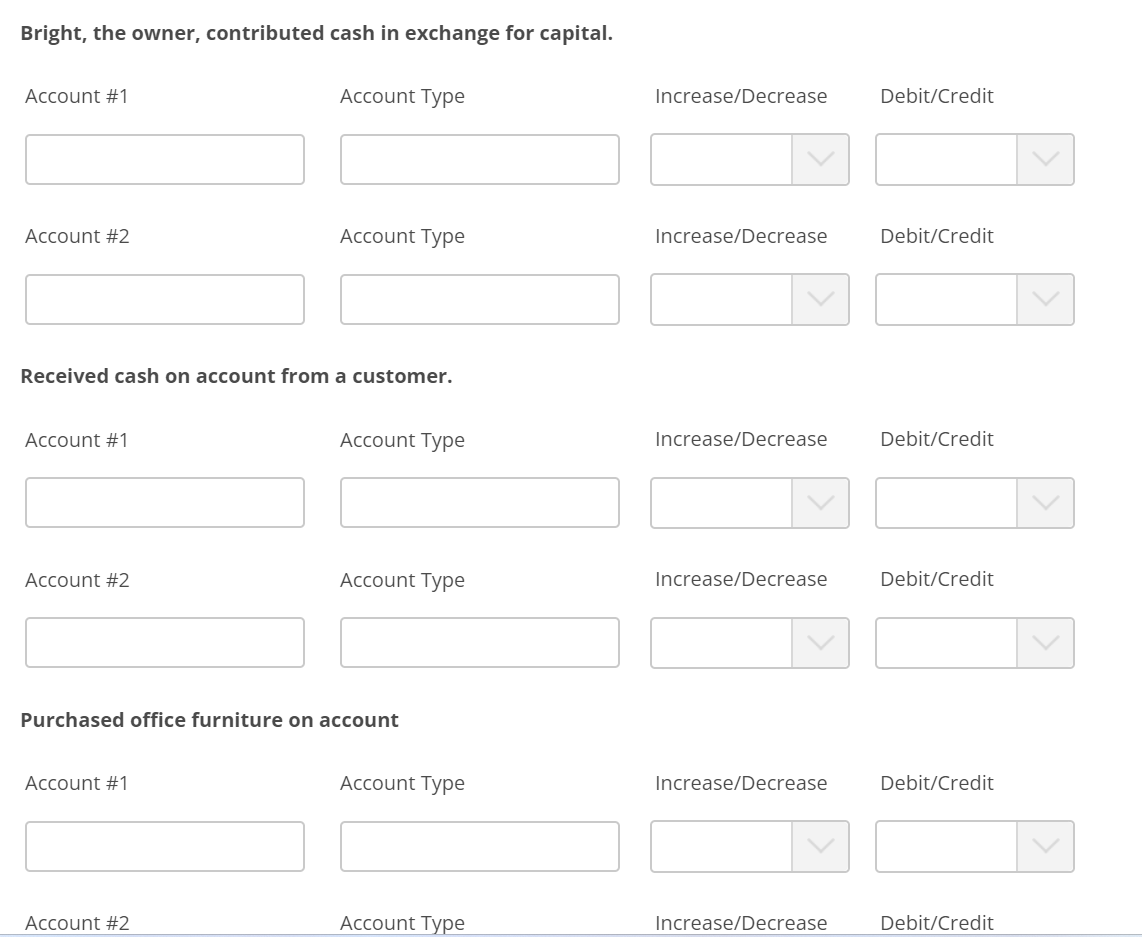Expand the Debit/Credit dropdown for cash received Account #1

click(x=1044, y=503)
